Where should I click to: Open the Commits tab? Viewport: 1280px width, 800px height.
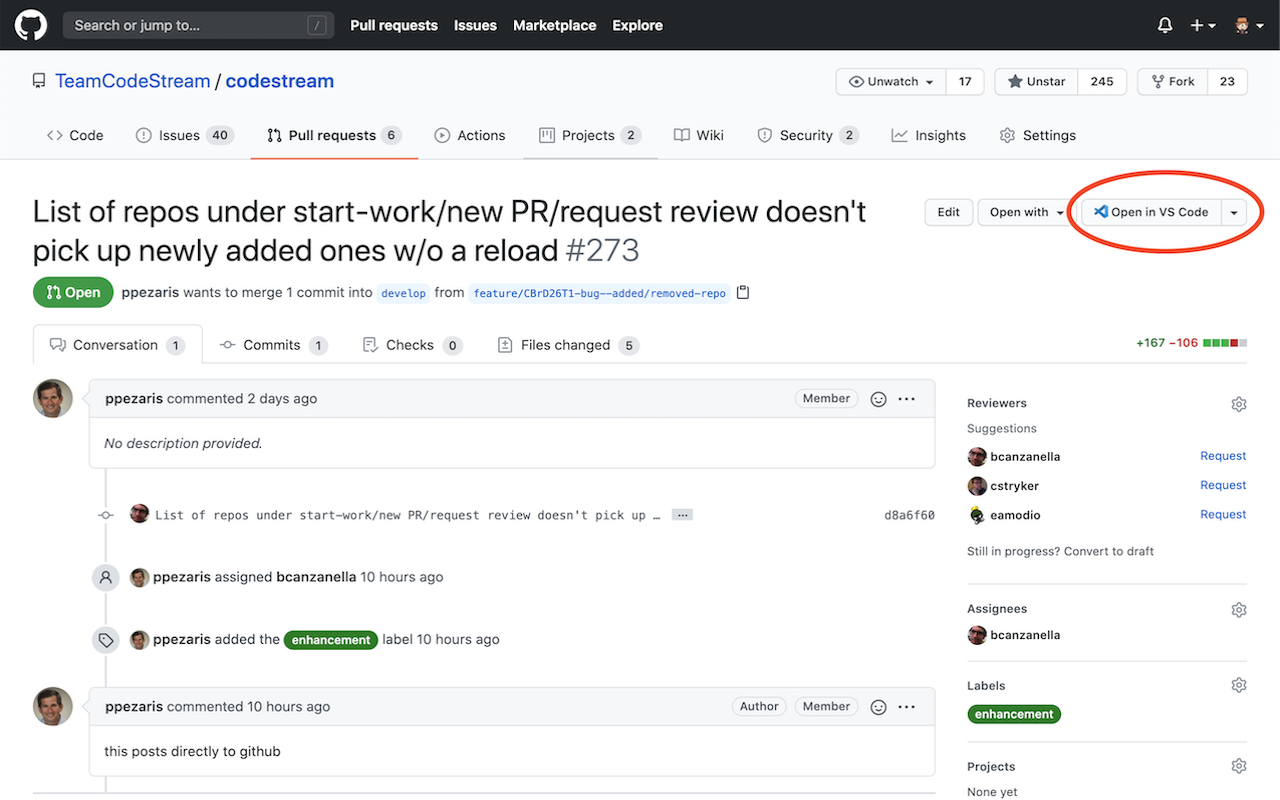coord(273,345)
